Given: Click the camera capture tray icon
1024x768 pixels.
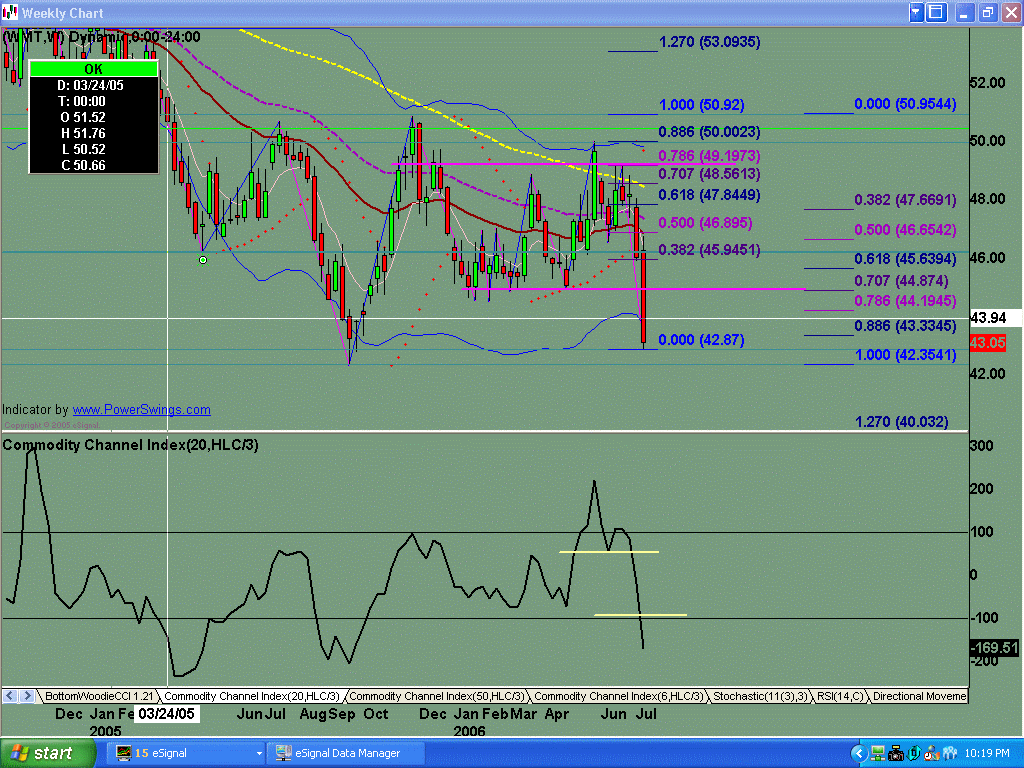Looking at the screenshot, I should [895, 754].
